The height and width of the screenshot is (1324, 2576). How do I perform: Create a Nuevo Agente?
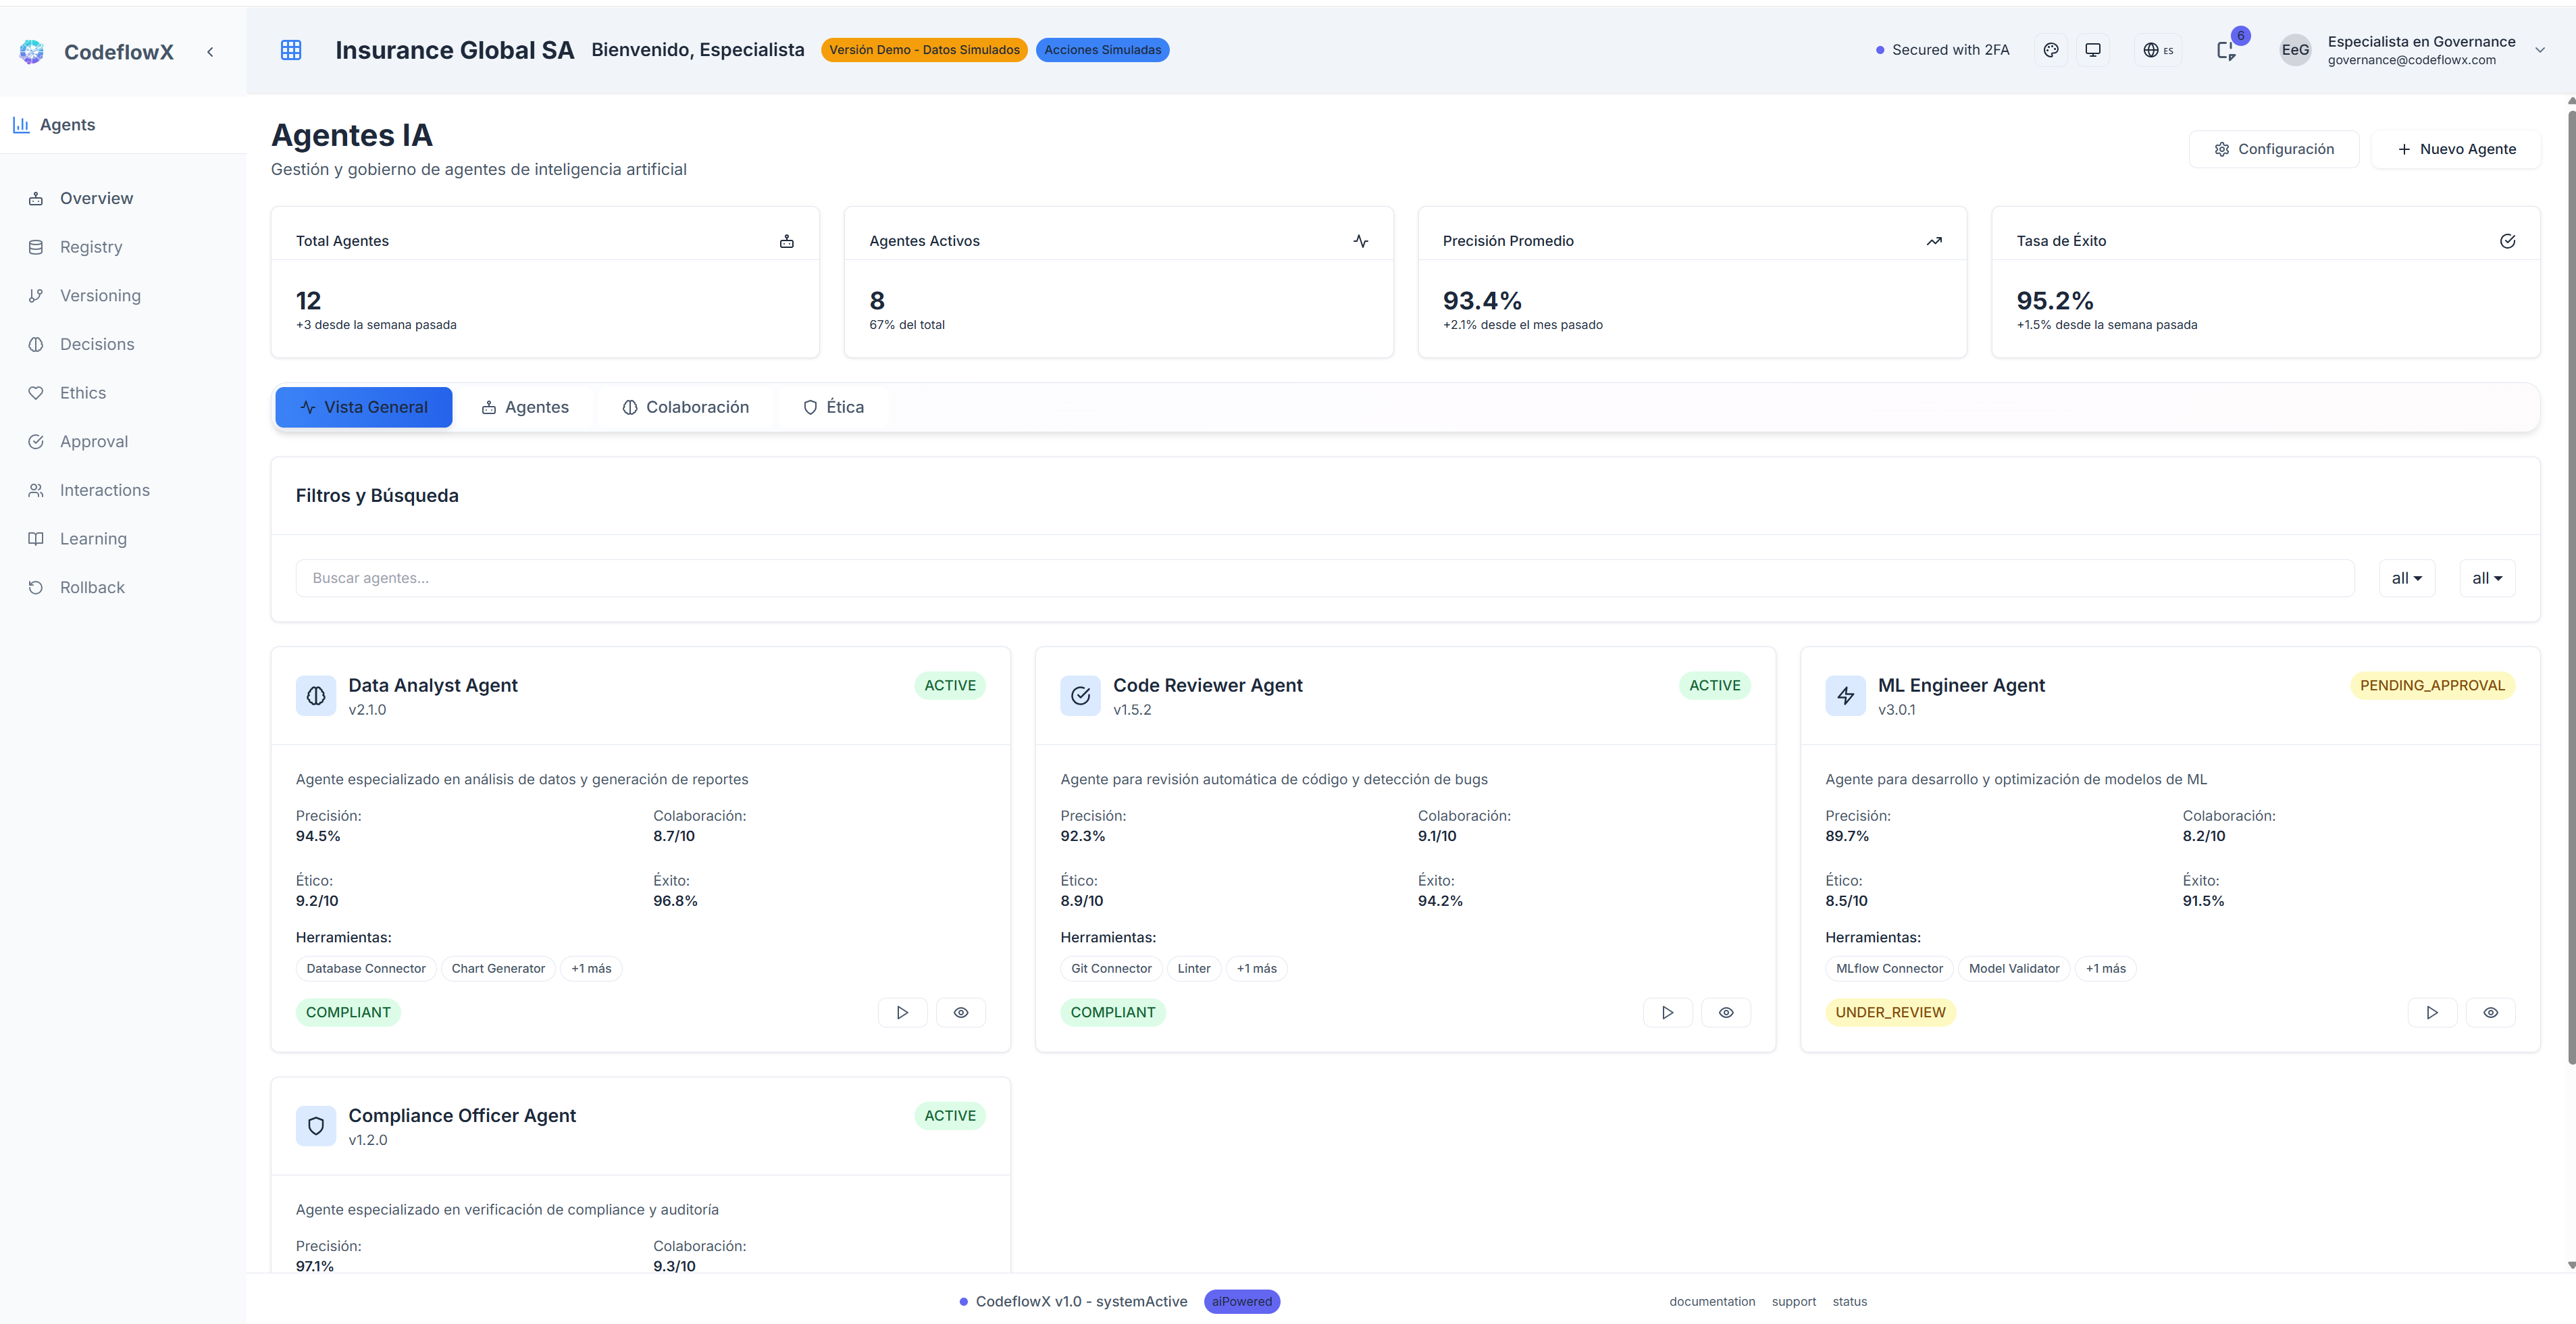pos(2456,148)
